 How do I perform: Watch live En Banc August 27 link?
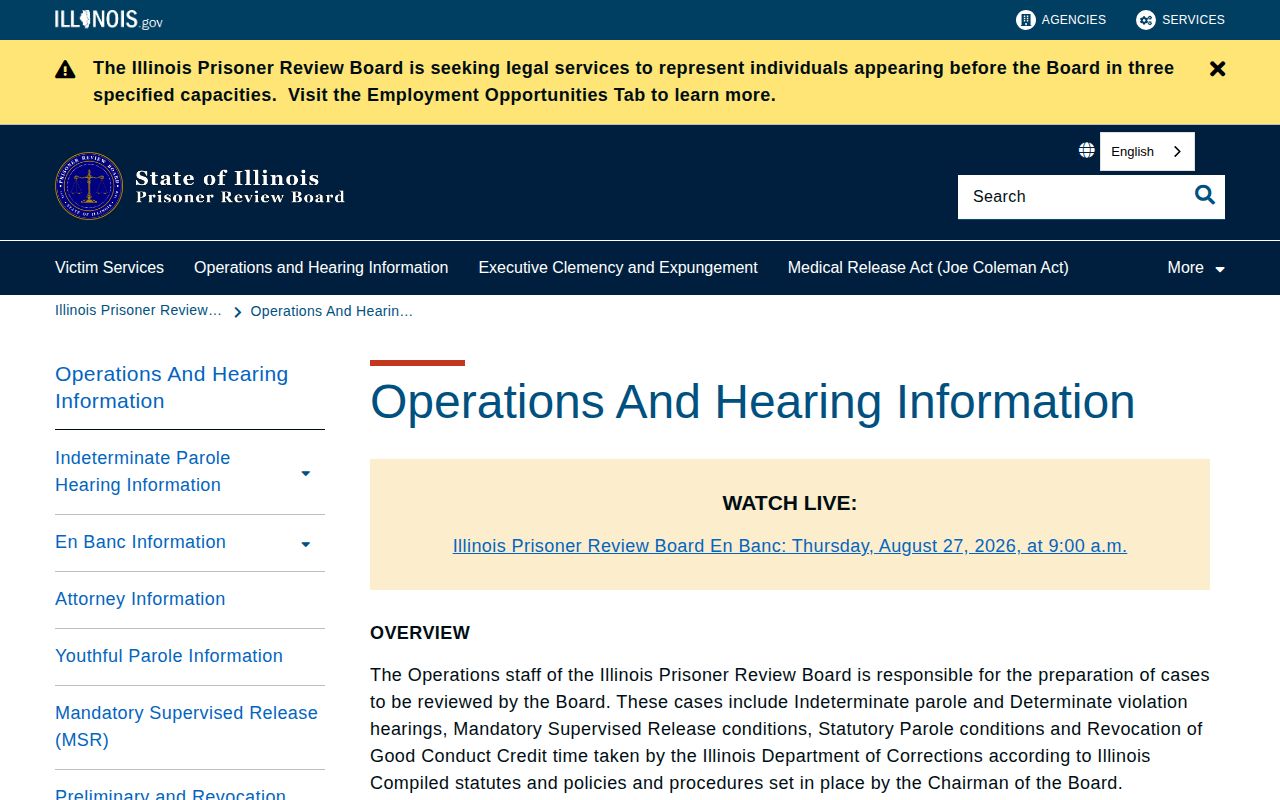point(790,546)
